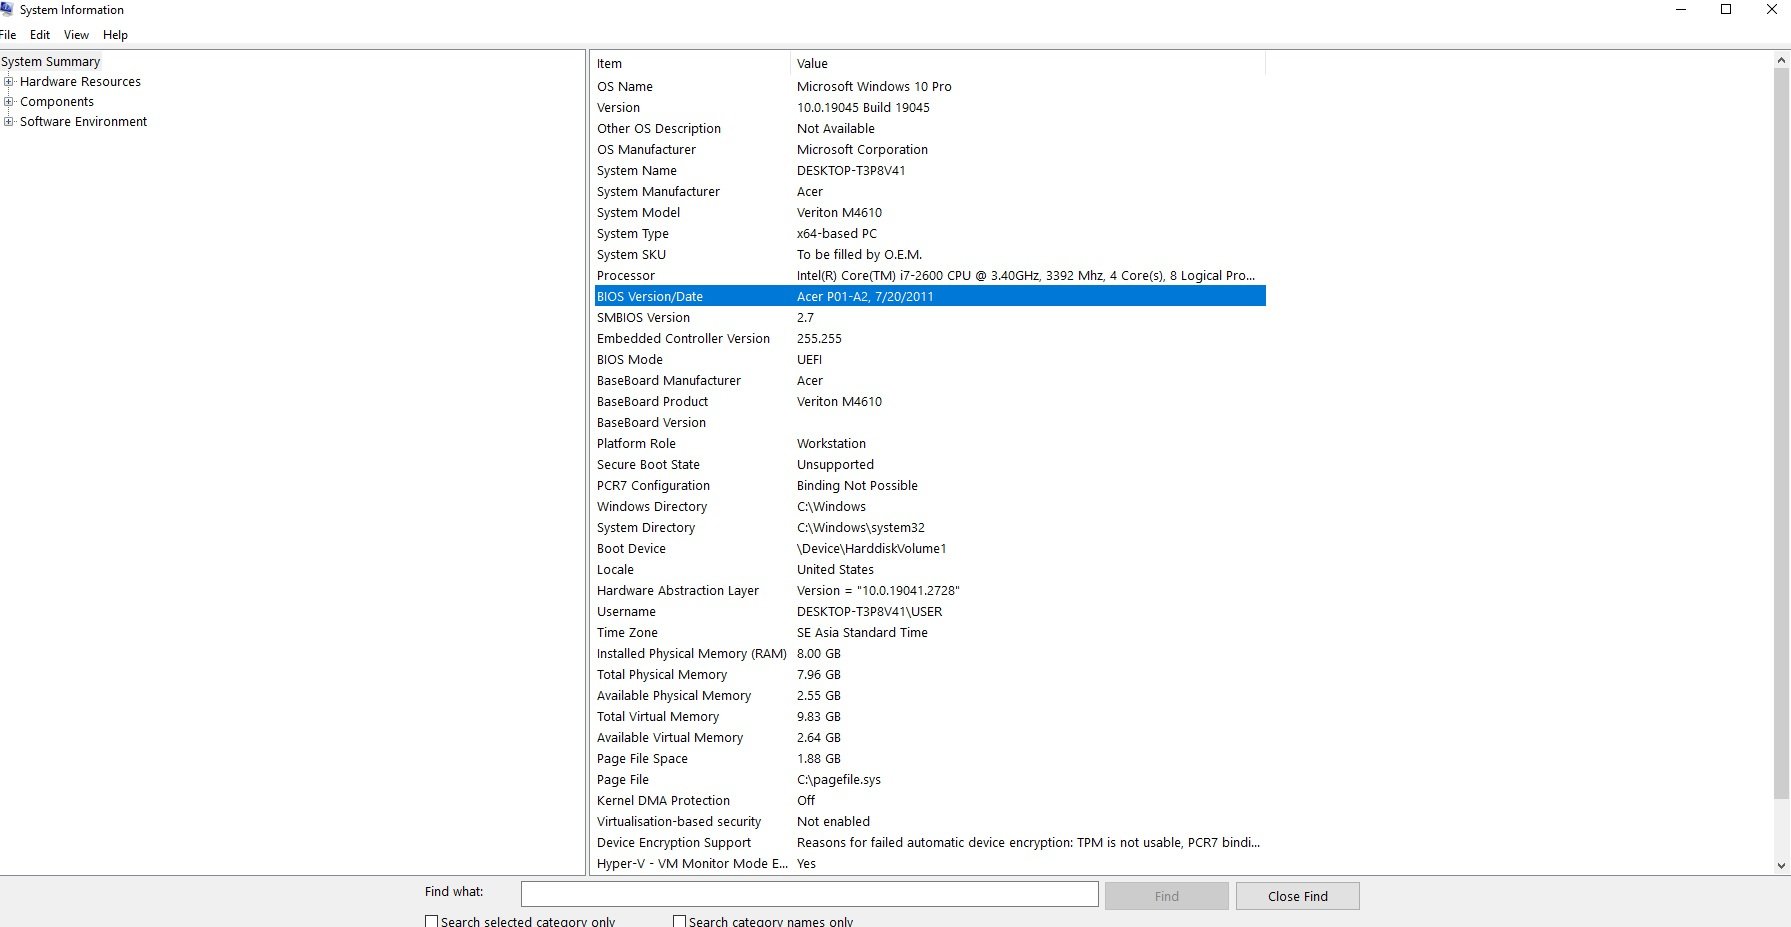Click the Find button

(1166, 896)
